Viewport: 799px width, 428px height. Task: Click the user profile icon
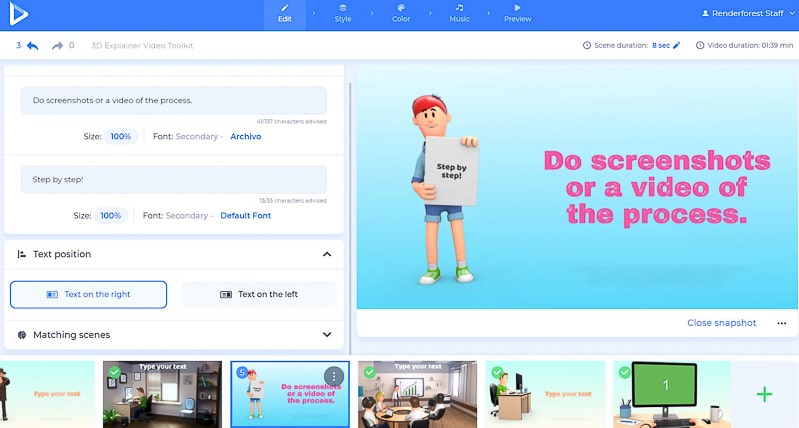705,14
